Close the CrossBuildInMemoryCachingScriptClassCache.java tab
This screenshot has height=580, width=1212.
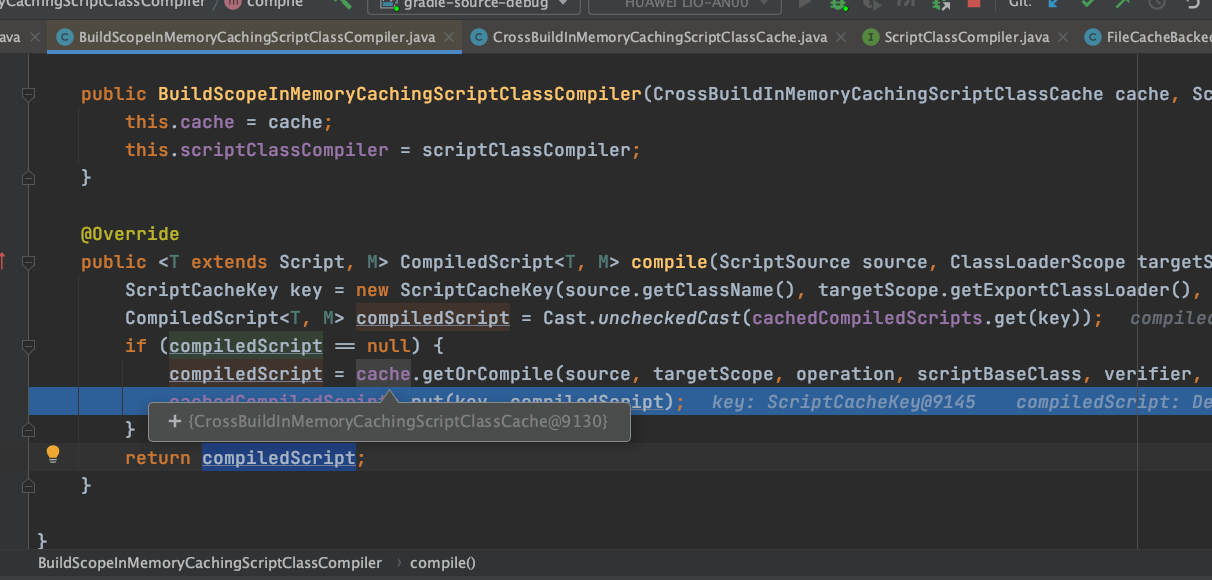(x=839, y=38)
